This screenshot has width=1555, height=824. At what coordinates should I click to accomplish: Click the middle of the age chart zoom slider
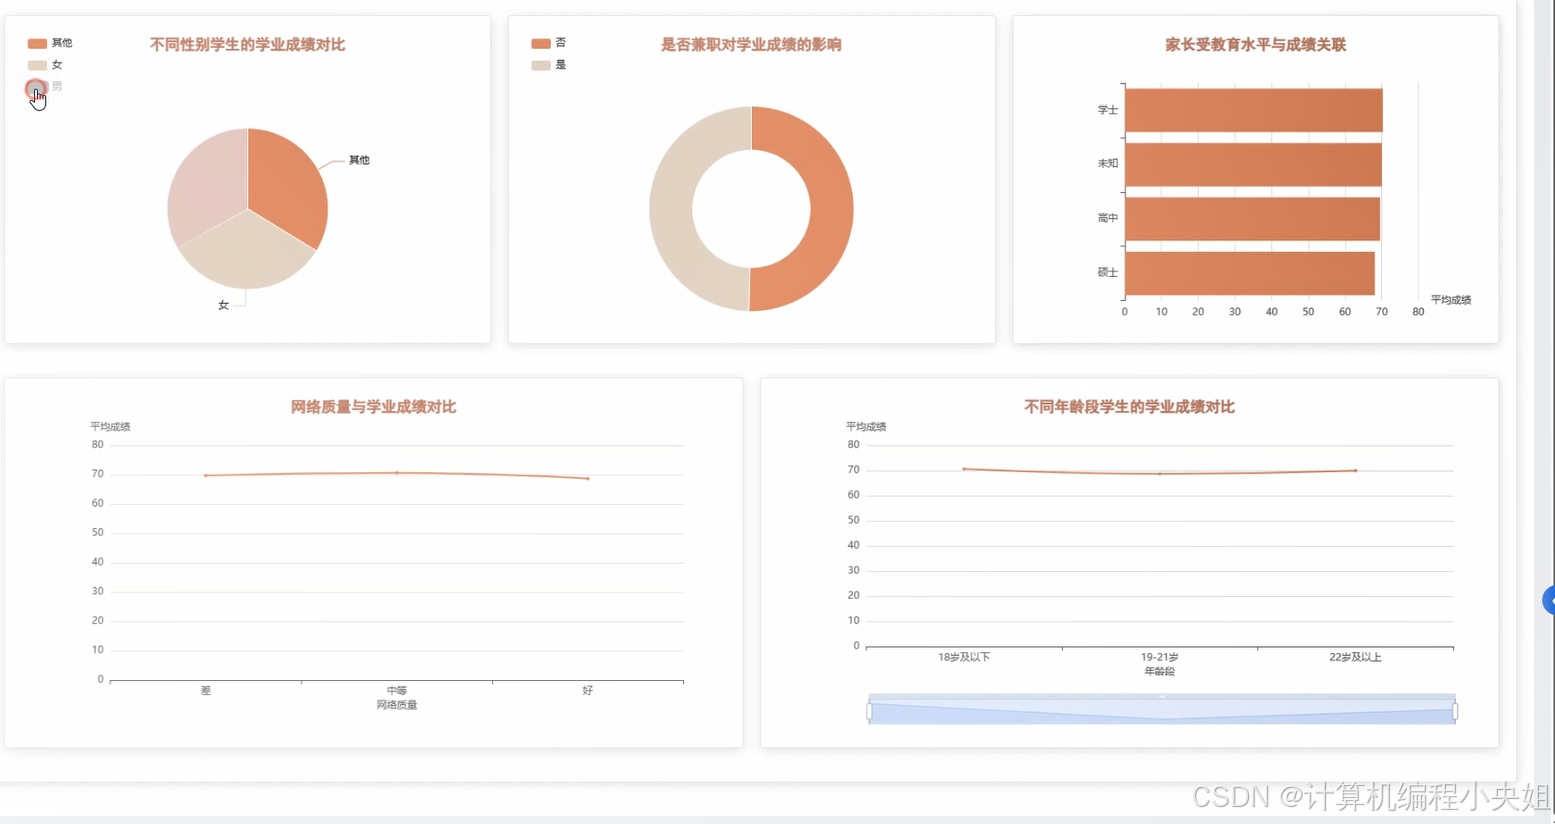(x=1162, y=711)
